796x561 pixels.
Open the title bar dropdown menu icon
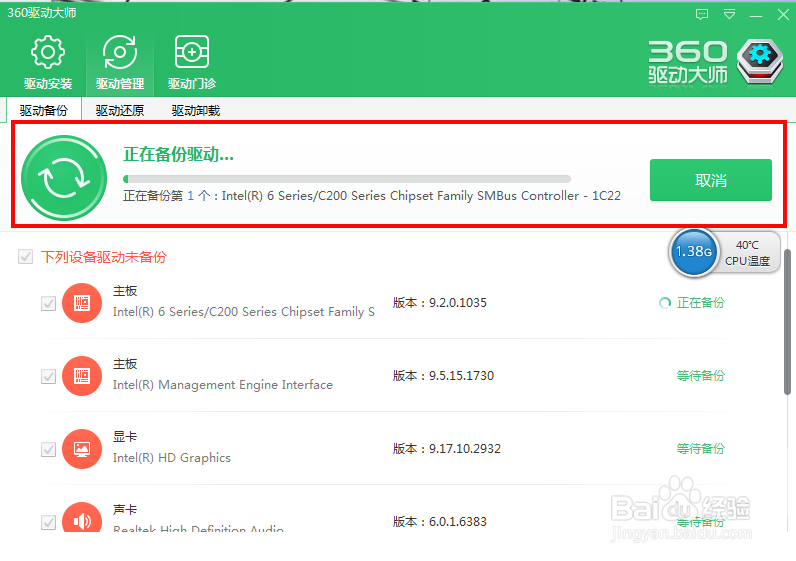pyautogui.click(x=729, y=14)
